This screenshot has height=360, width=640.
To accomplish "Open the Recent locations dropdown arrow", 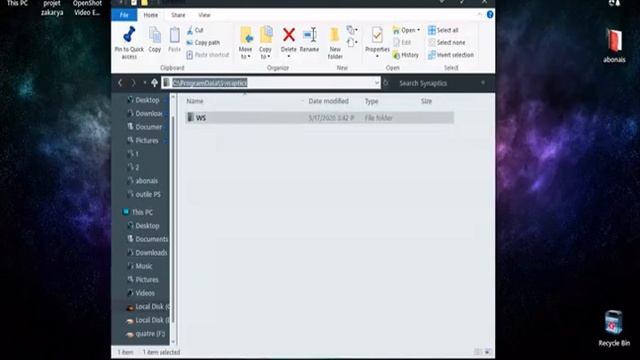I will (x=144, y=83).
